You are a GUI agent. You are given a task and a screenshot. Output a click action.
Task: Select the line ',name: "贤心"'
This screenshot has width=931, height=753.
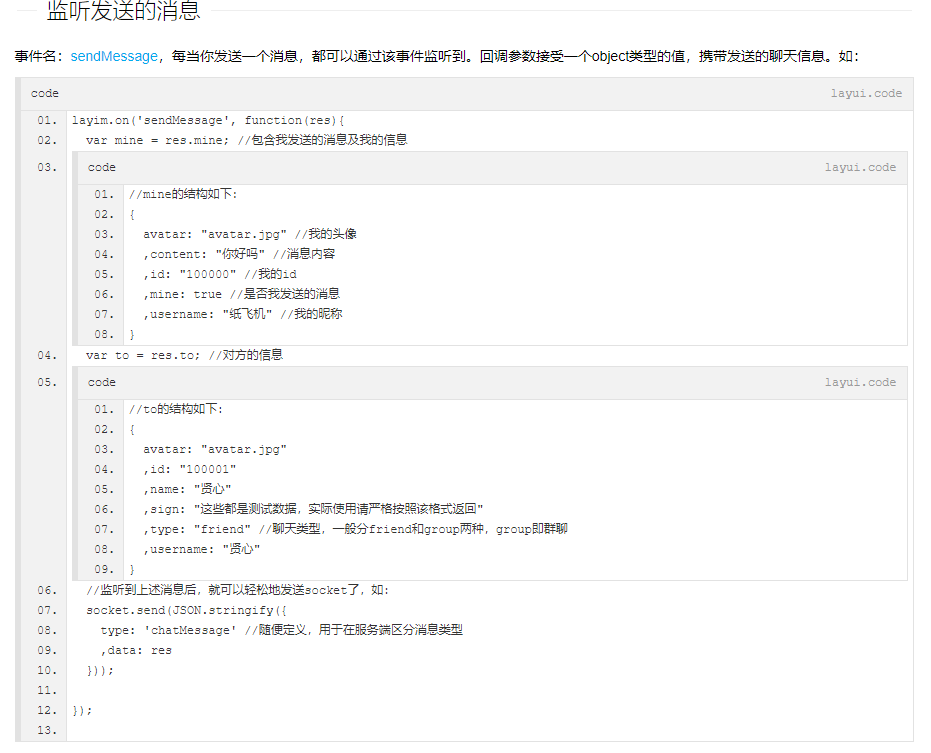pos(187,489)
